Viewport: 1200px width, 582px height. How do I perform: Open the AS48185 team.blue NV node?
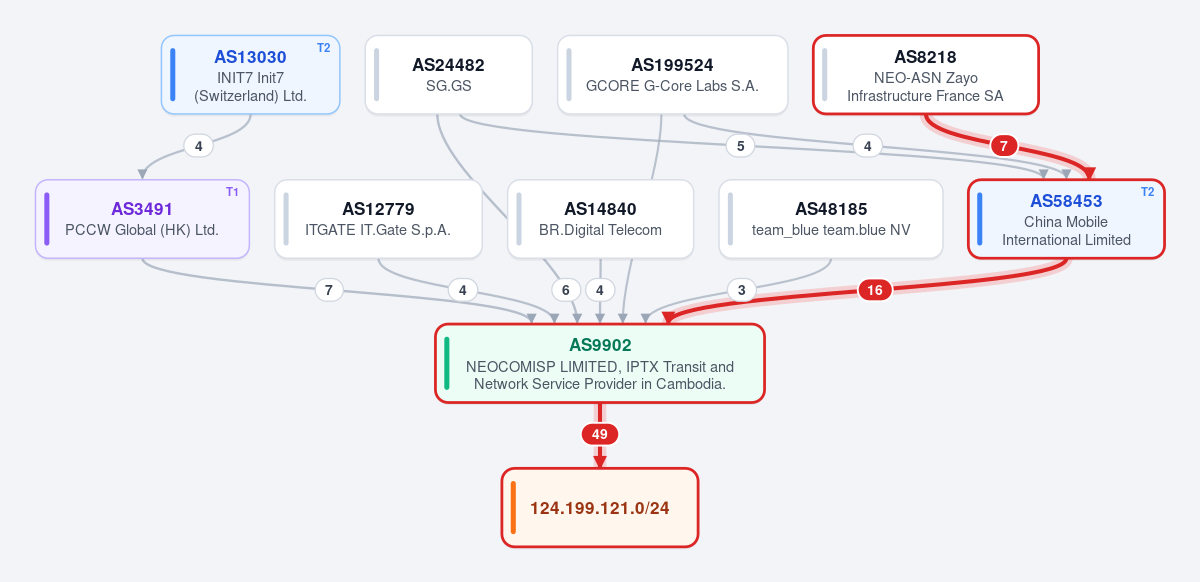(831, 219)
